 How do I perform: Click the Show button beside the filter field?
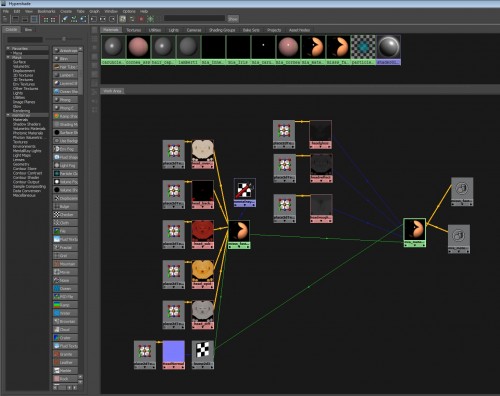click(x=233, y=19)
